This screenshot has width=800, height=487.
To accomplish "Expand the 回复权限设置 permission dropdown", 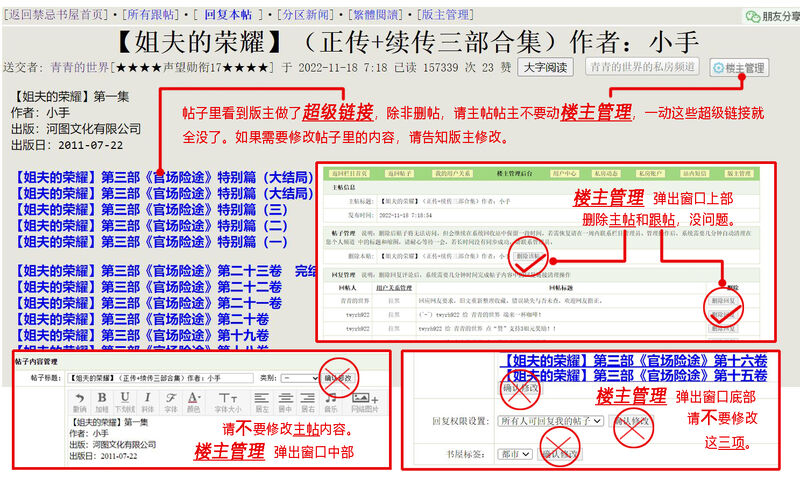I will [x=551, y=422].
